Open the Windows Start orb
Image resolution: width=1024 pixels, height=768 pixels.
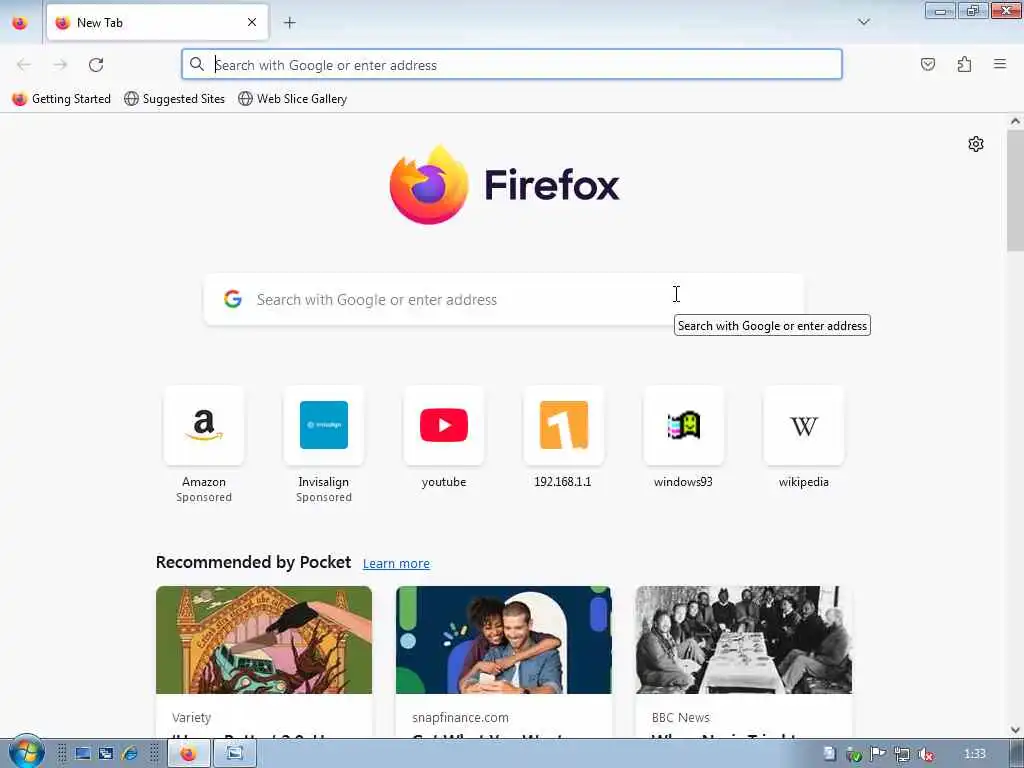[x=26, y=752]
